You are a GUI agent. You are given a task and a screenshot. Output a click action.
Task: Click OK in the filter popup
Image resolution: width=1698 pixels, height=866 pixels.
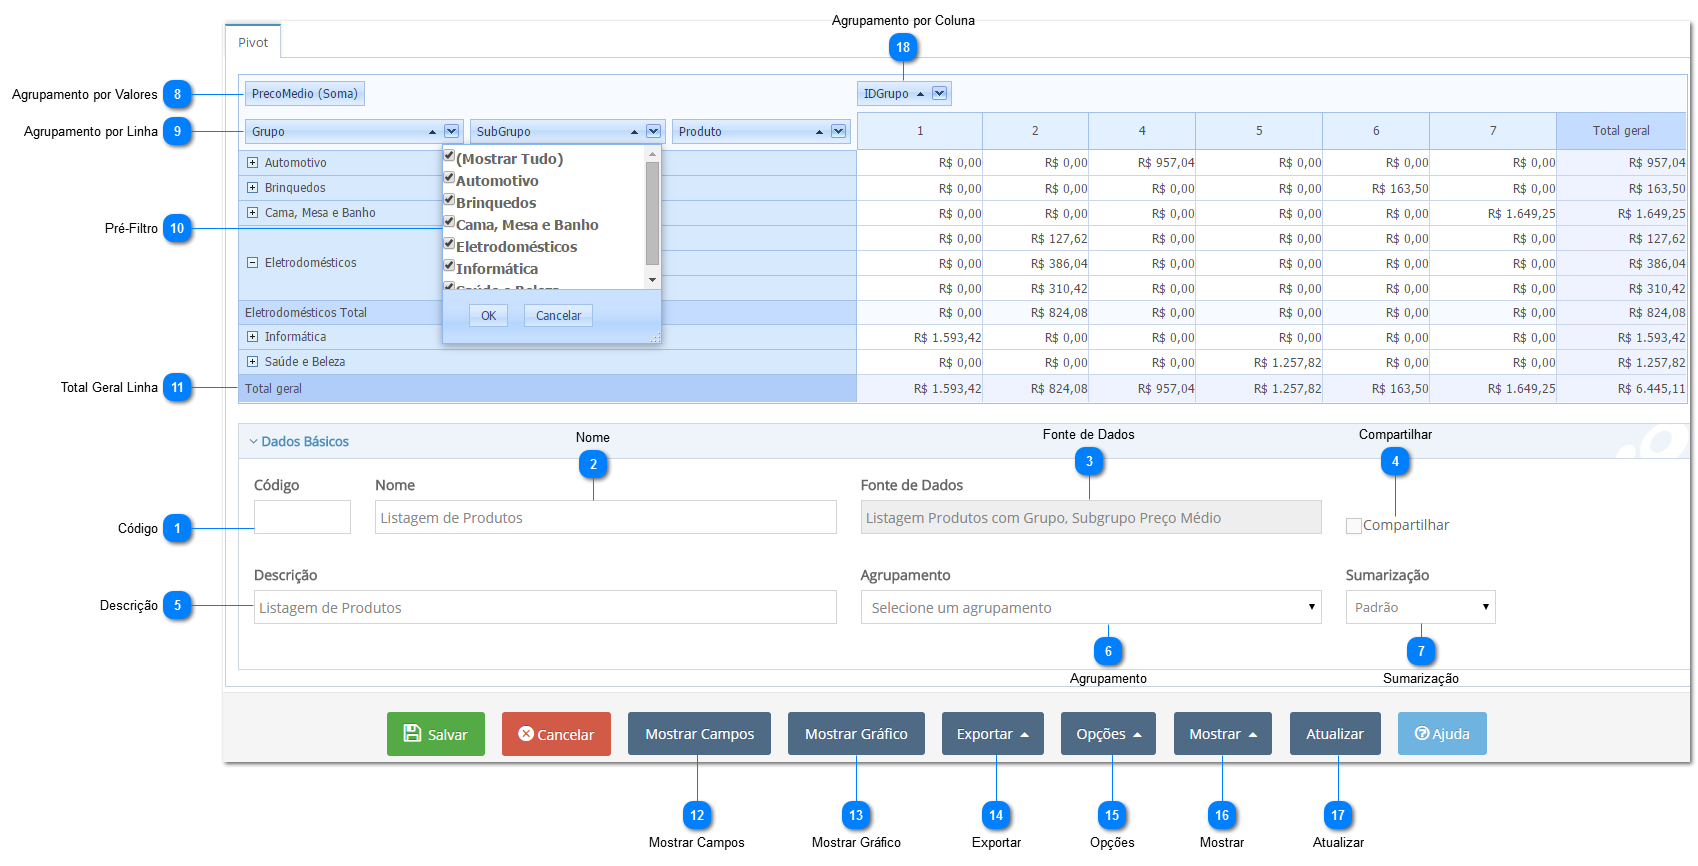488,315
